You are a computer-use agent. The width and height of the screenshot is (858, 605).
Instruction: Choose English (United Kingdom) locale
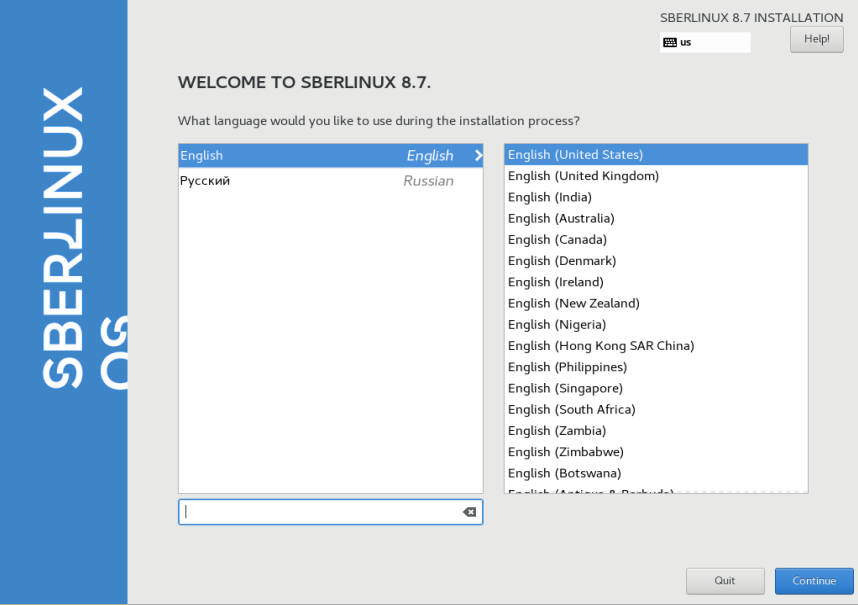pos(583,176)
